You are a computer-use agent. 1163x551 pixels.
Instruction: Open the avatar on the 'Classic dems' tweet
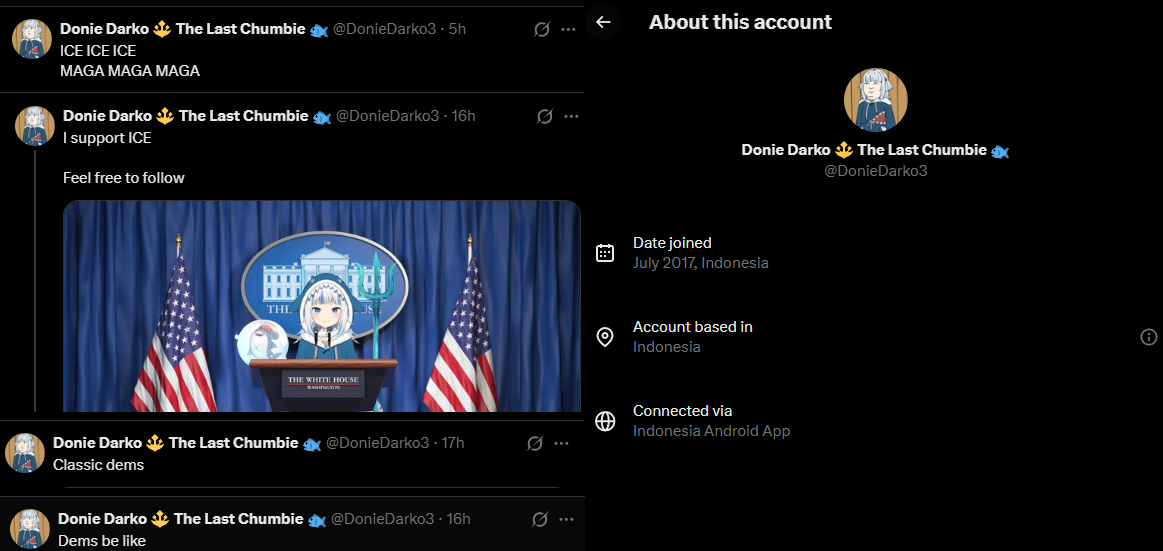pyautogui.click(x=24, y=453)
